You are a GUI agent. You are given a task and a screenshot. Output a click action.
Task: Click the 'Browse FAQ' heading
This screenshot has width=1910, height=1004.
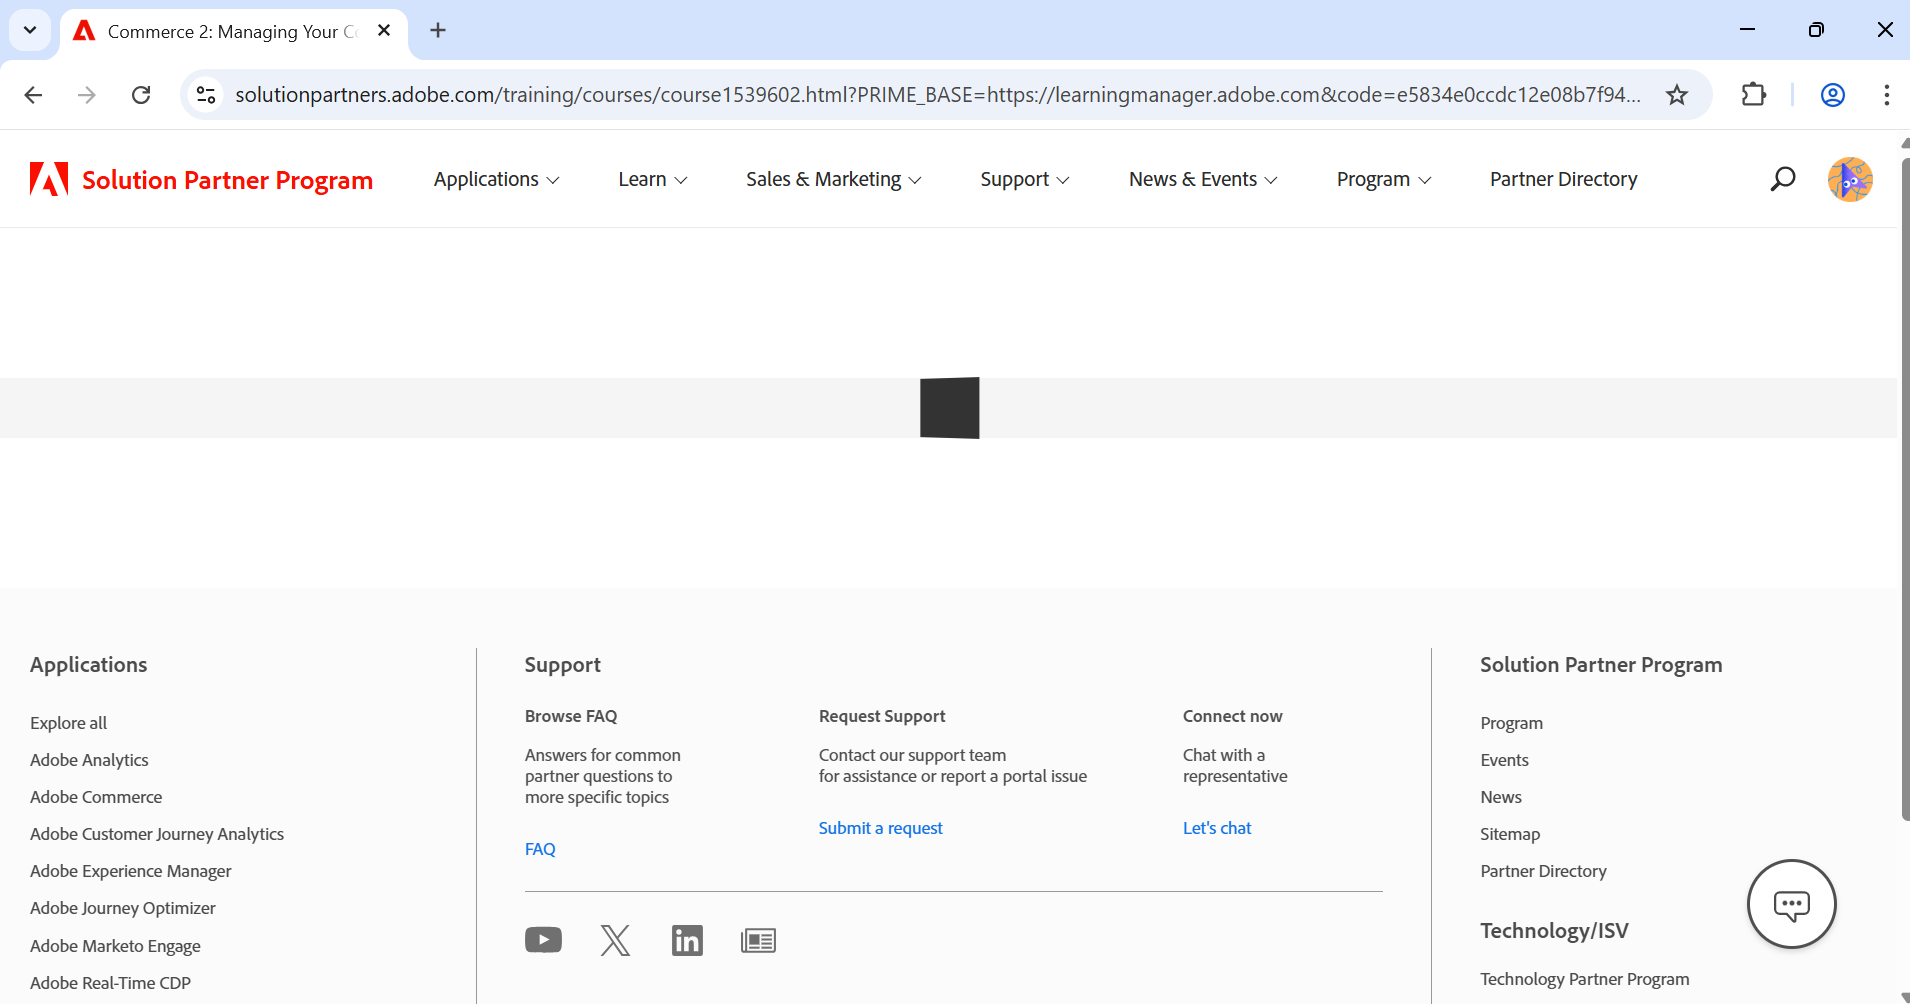coord(571,716)
